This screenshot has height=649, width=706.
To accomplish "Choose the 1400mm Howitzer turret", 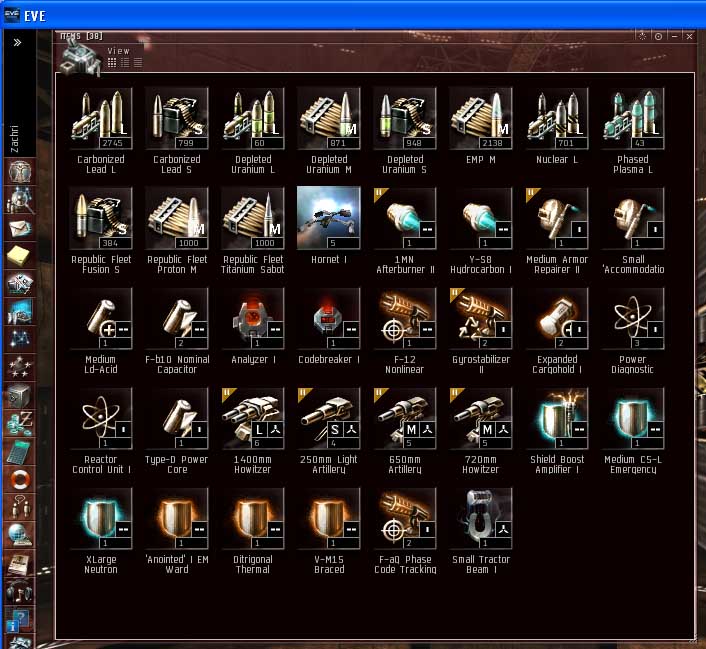I will (253, 418).
